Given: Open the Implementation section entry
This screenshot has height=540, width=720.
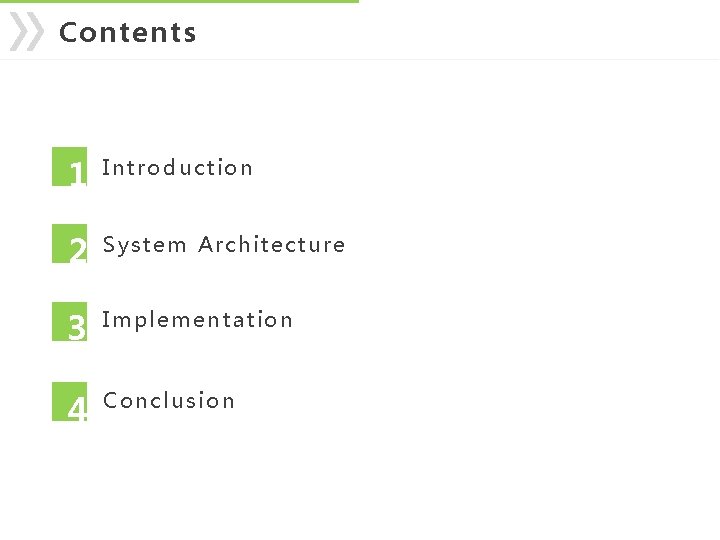Looking at the screenshot, I should point(197,321).
